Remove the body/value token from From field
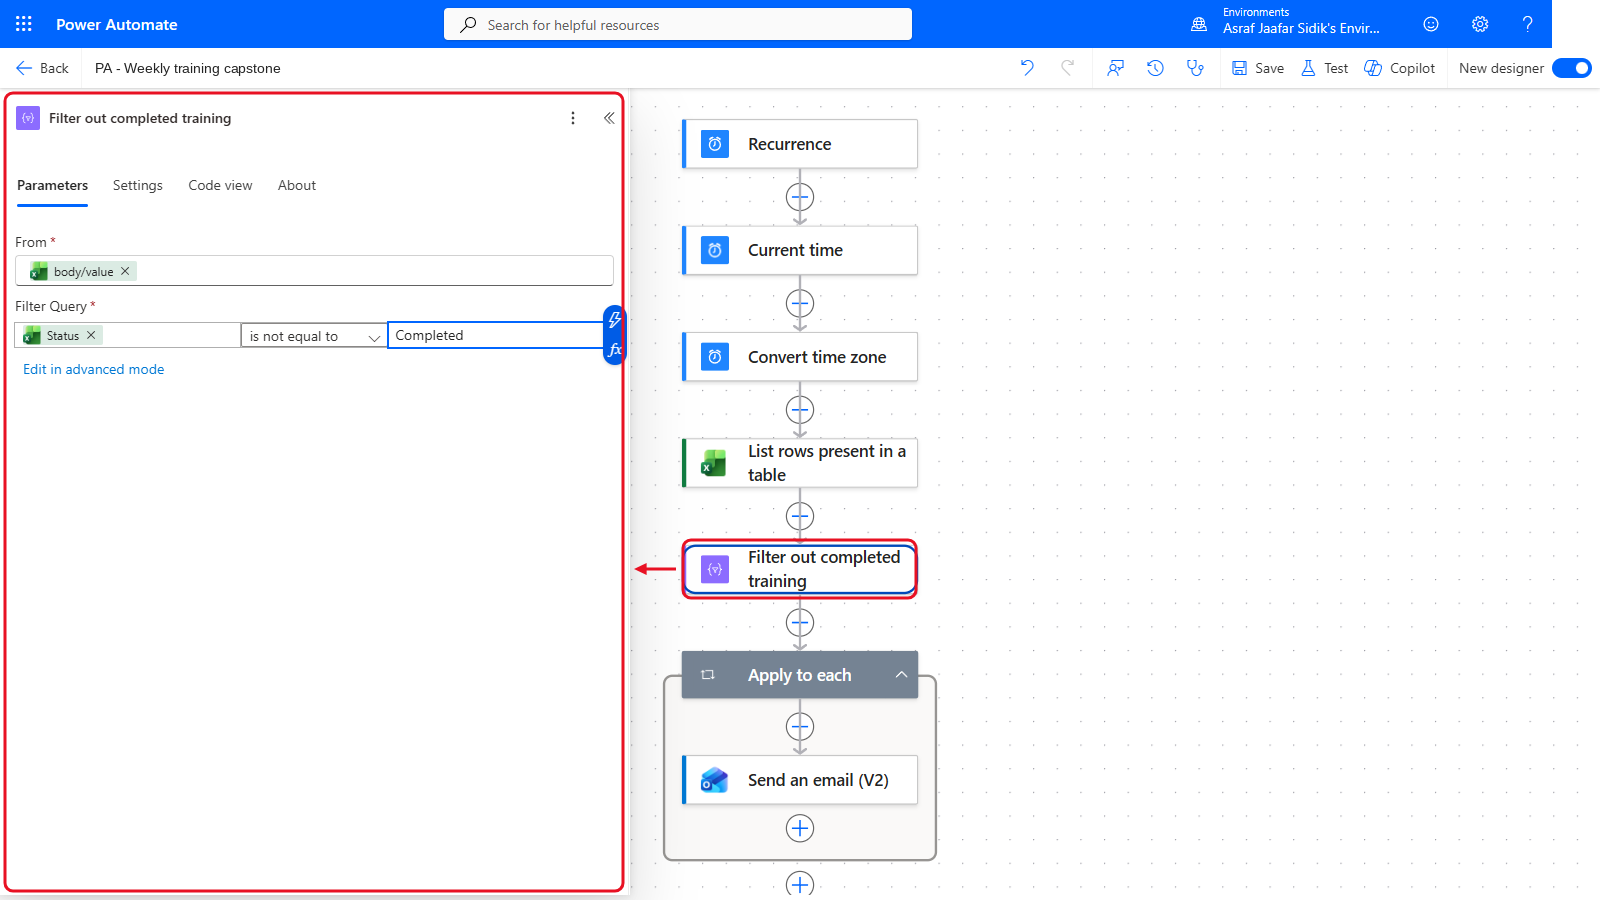This screenshot has height=900, width=1600. pyautogui.click(x=125, y=271)
